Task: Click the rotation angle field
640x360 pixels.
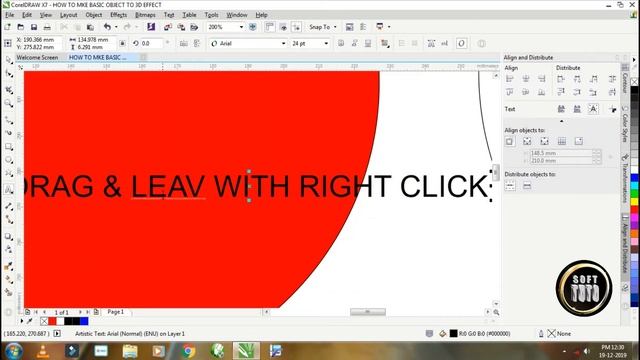Action: click(151, 43)
